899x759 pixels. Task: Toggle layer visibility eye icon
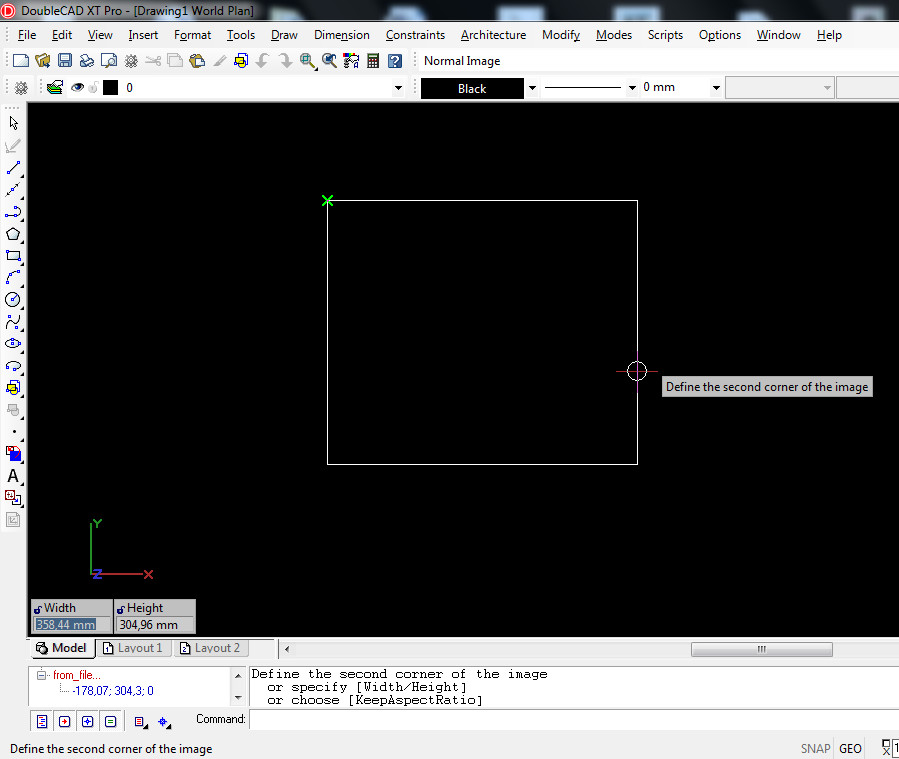[76, 88]
